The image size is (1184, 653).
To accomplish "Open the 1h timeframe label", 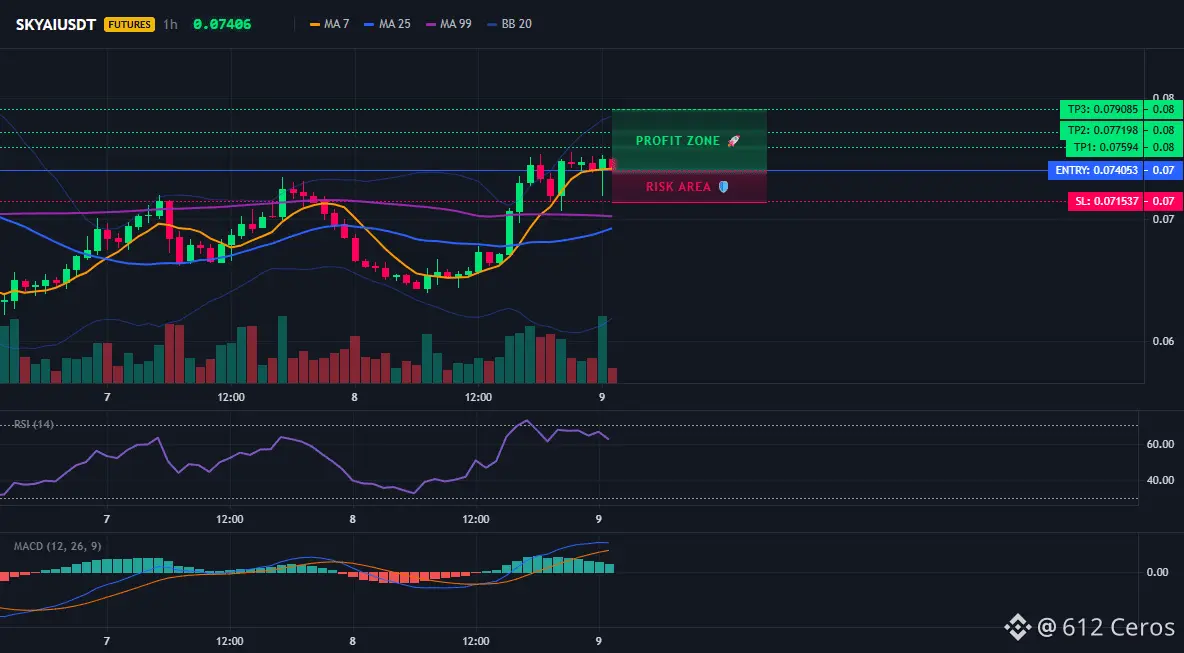I will coord(171,24).
